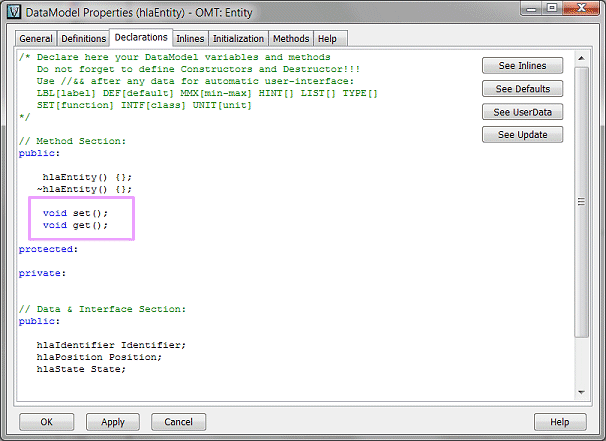Open the Help tab in the tab row
The width and height of the screenshot is (606, 441).
[327, 39]
